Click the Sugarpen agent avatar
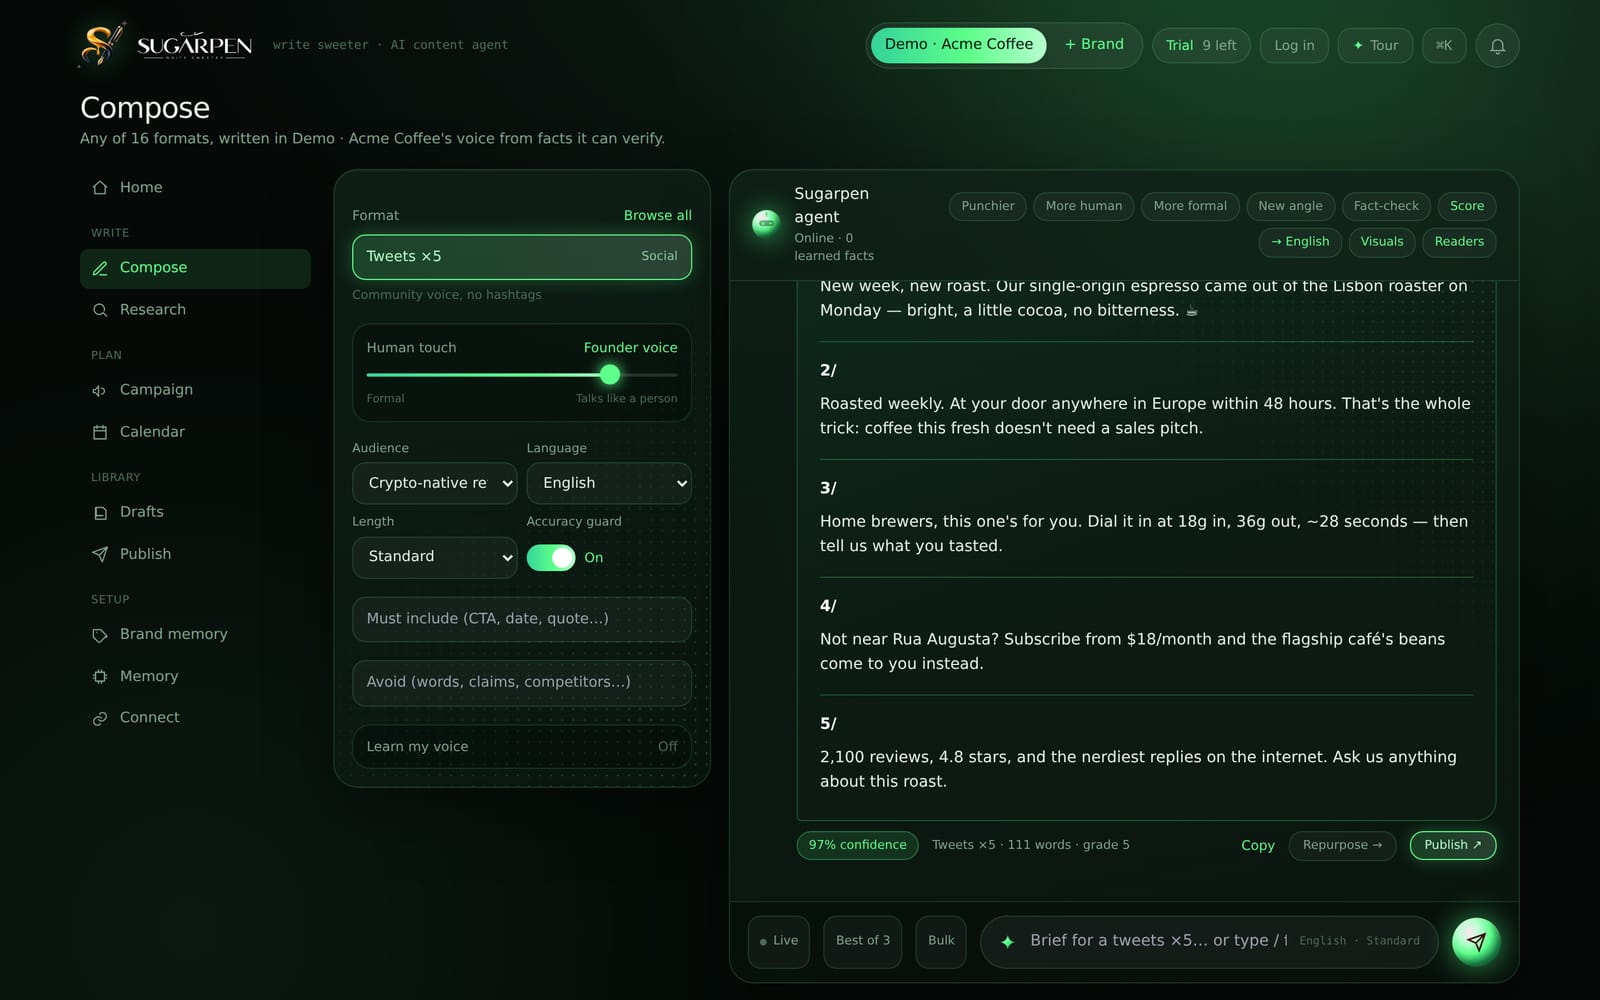The width and height of the screenshot is (1600, 1000). (x=766, y=223)
